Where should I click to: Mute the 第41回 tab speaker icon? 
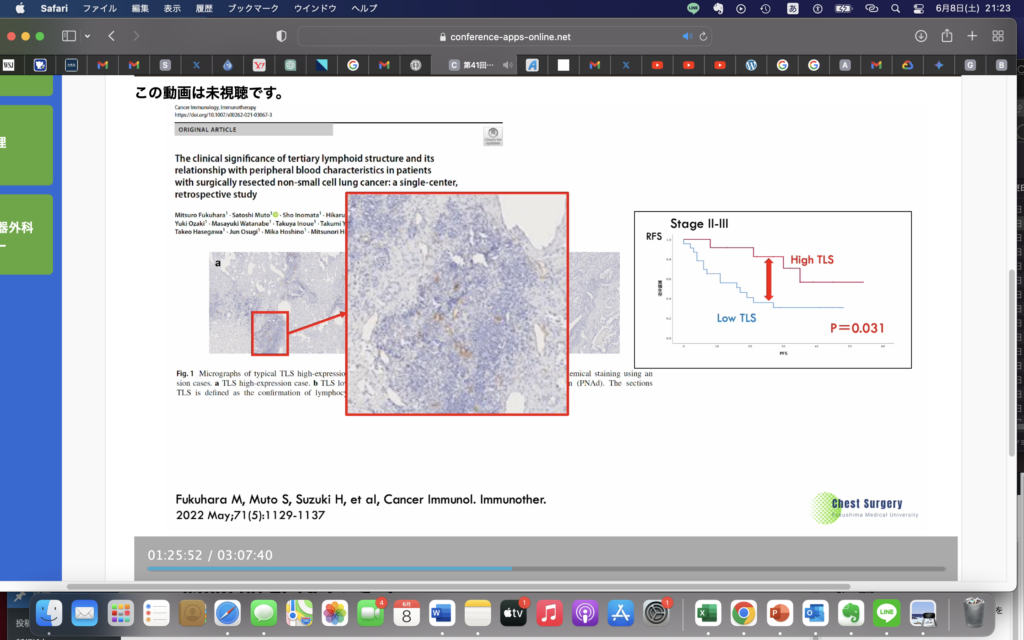tap(507, 65)
